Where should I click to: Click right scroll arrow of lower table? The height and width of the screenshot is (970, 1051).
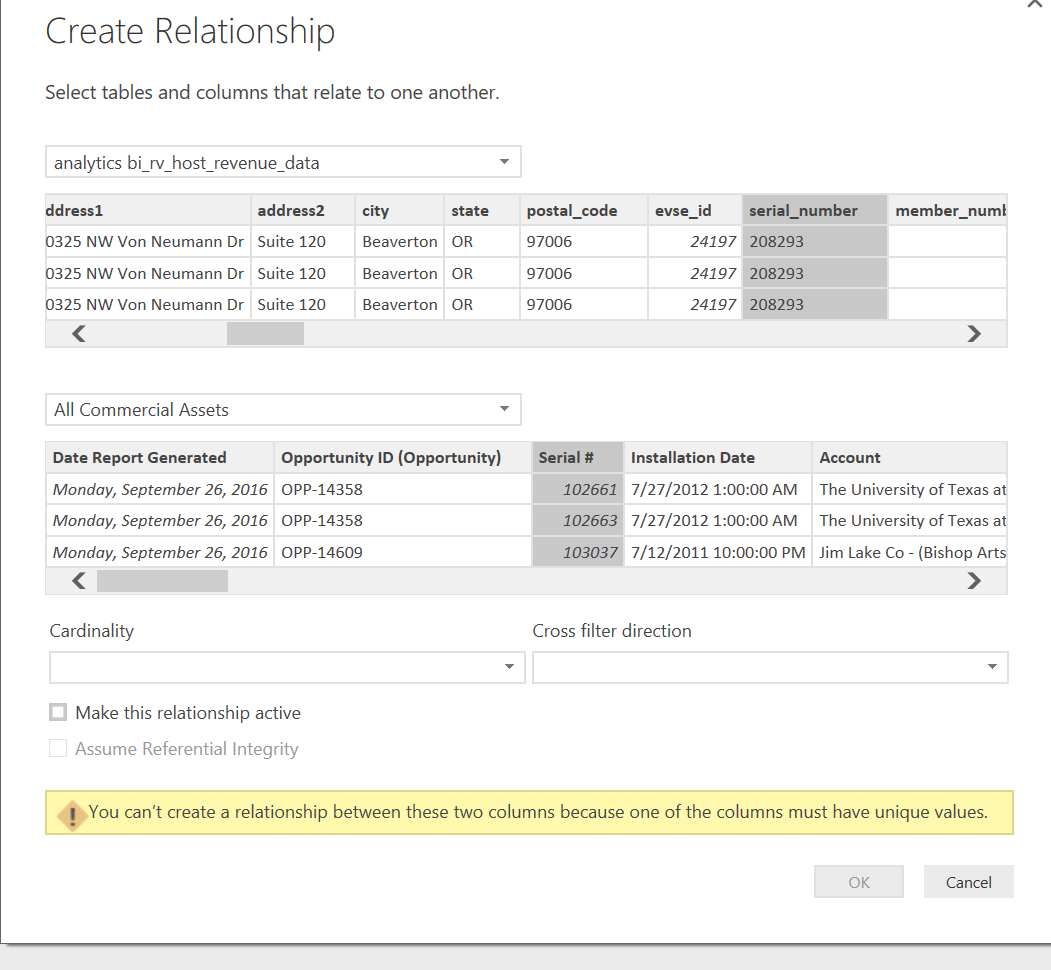(974, 581)
